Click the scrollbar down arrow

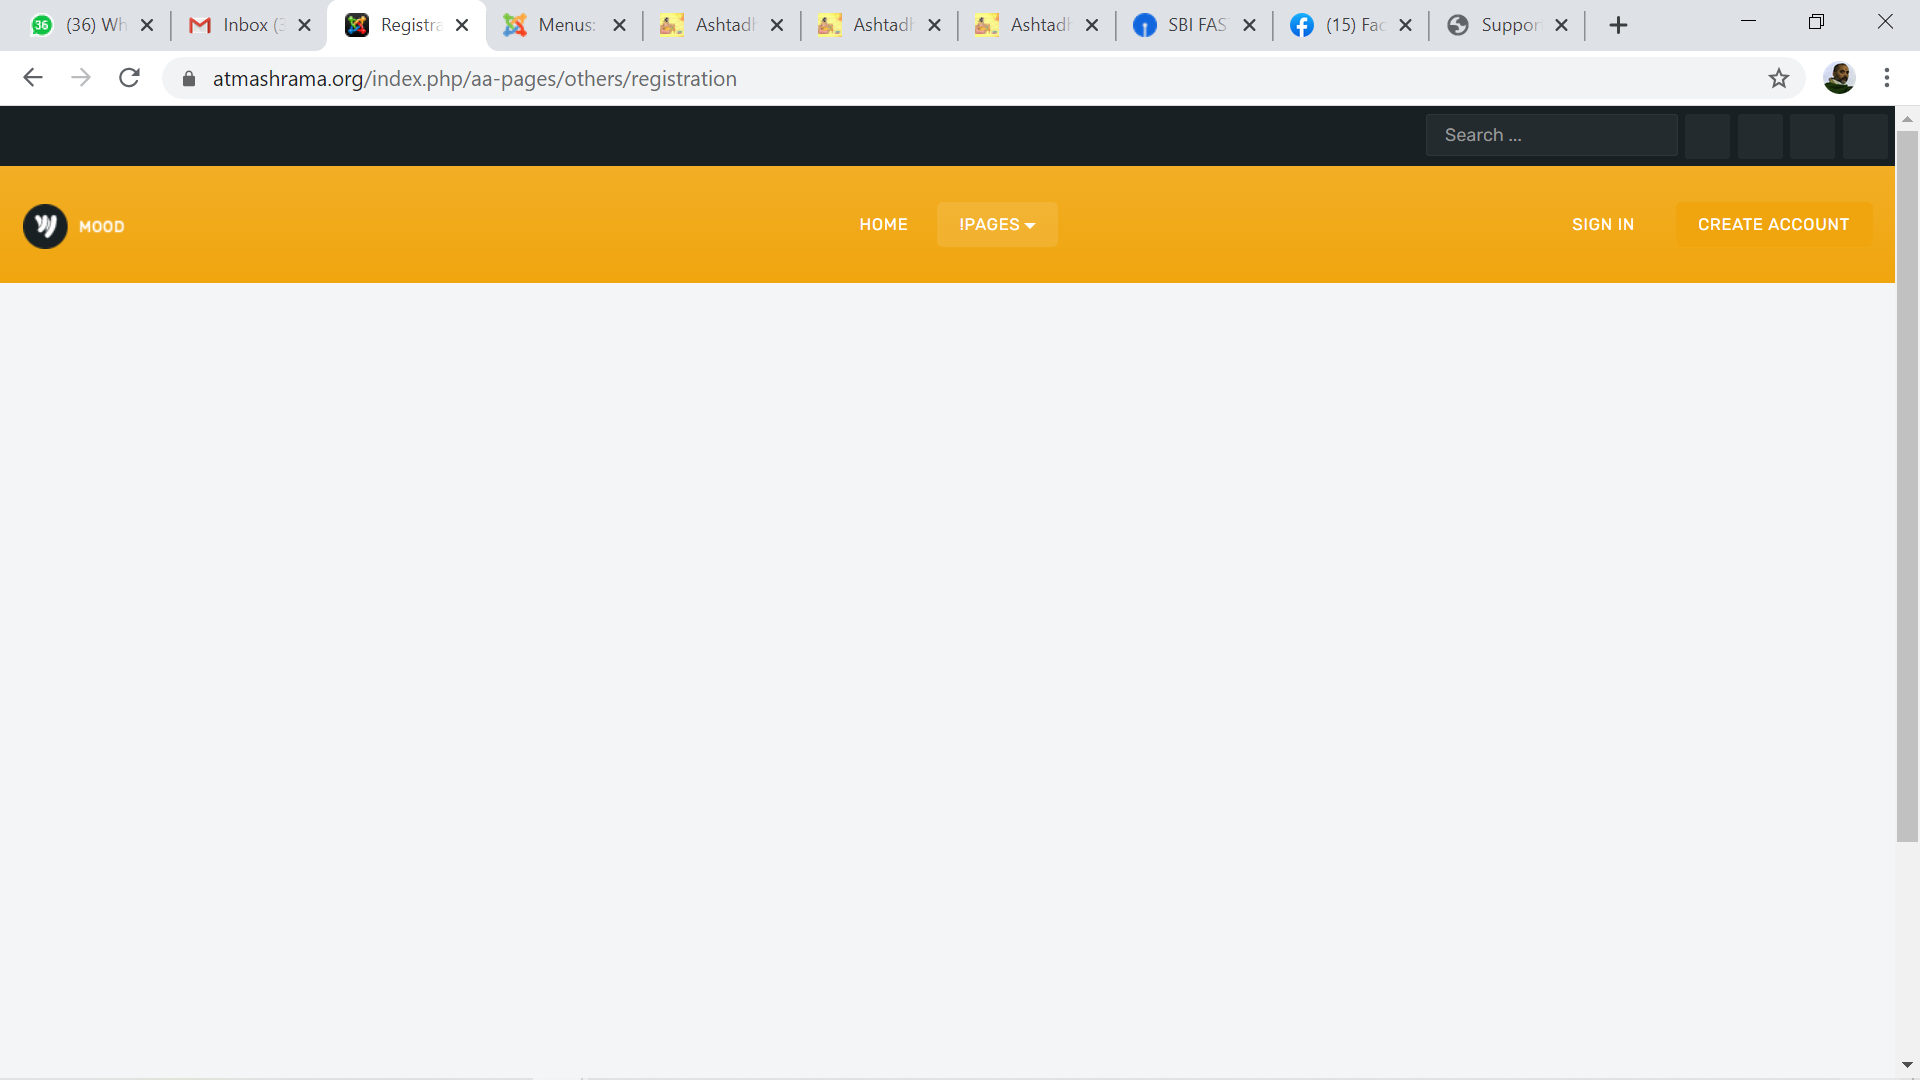tap(1907, 1066)
